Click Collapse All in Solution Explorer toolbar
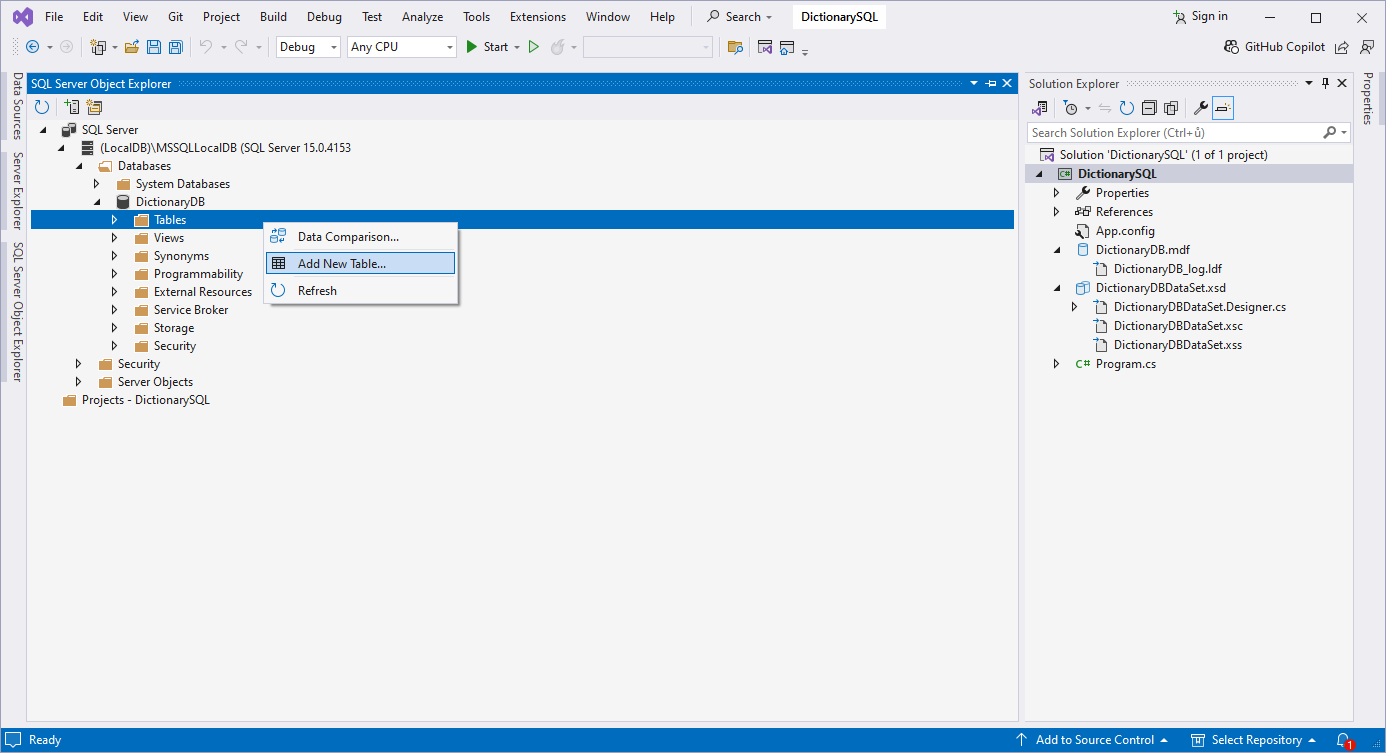 point(1149,108)
